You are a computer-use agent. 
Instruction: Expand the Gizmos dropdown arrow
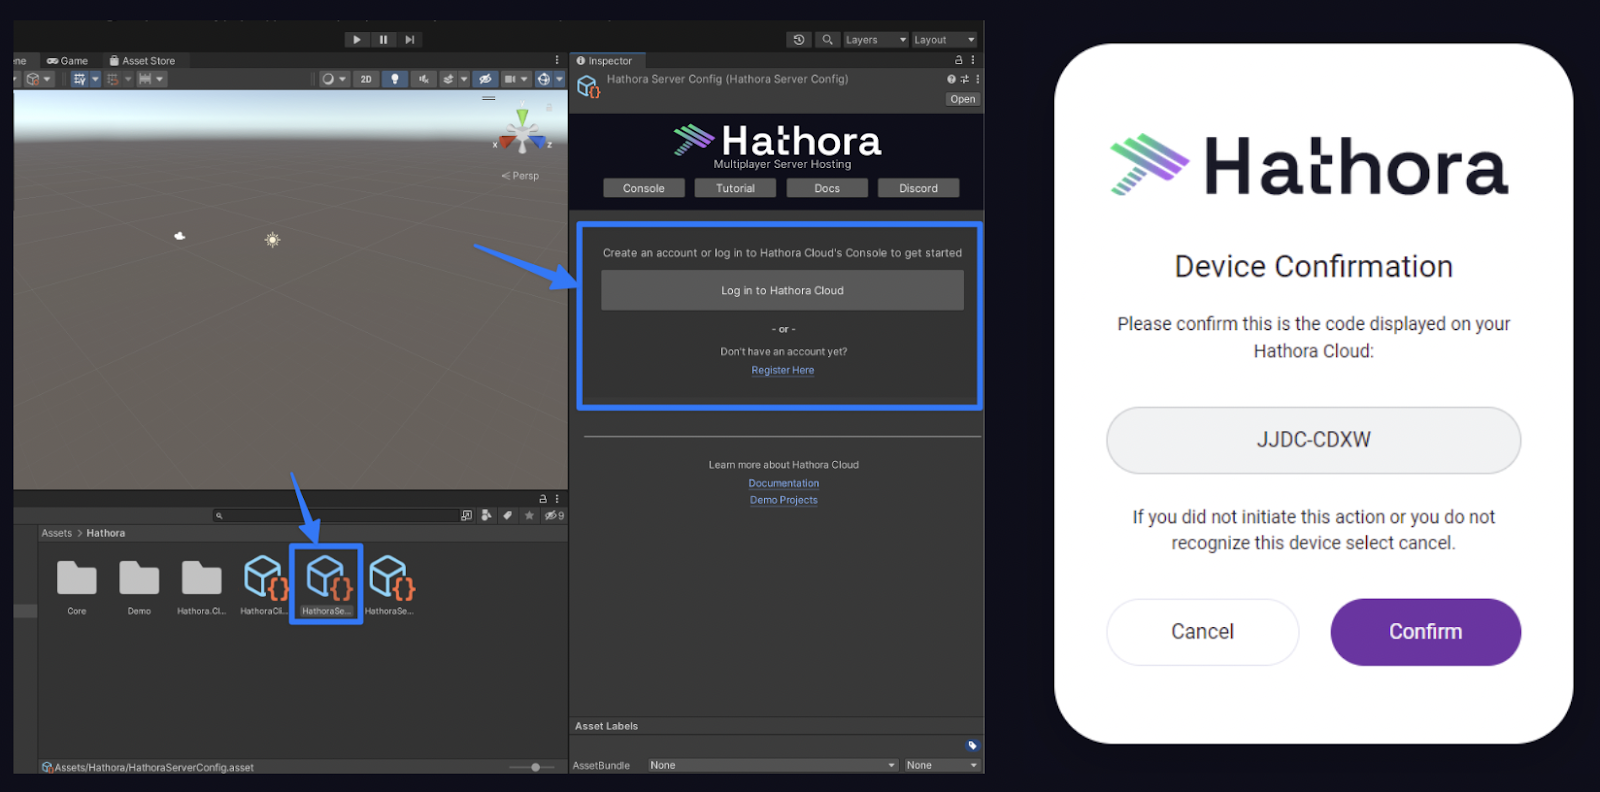click(x=559, y=79)
